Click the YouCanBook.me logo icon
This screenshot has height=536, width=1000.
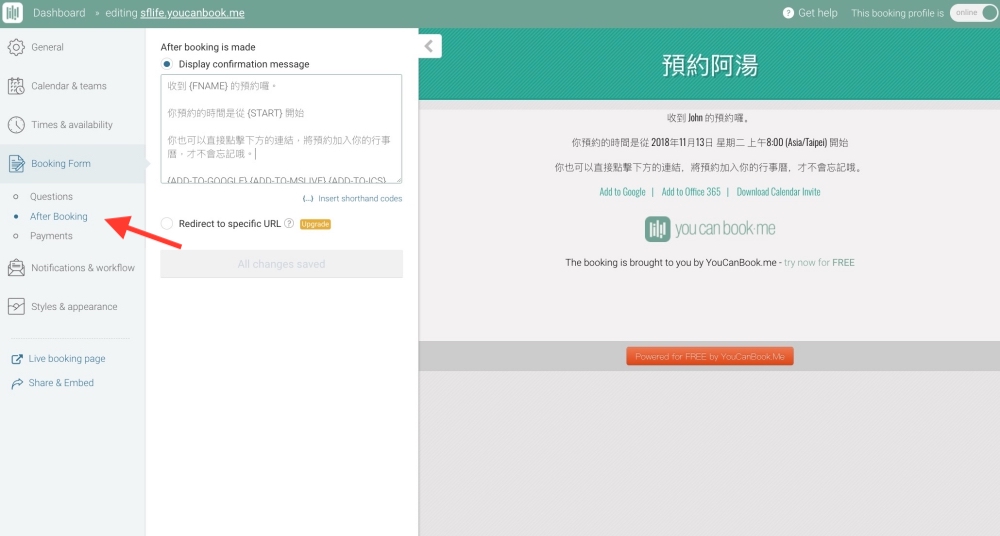pos(13,13)
